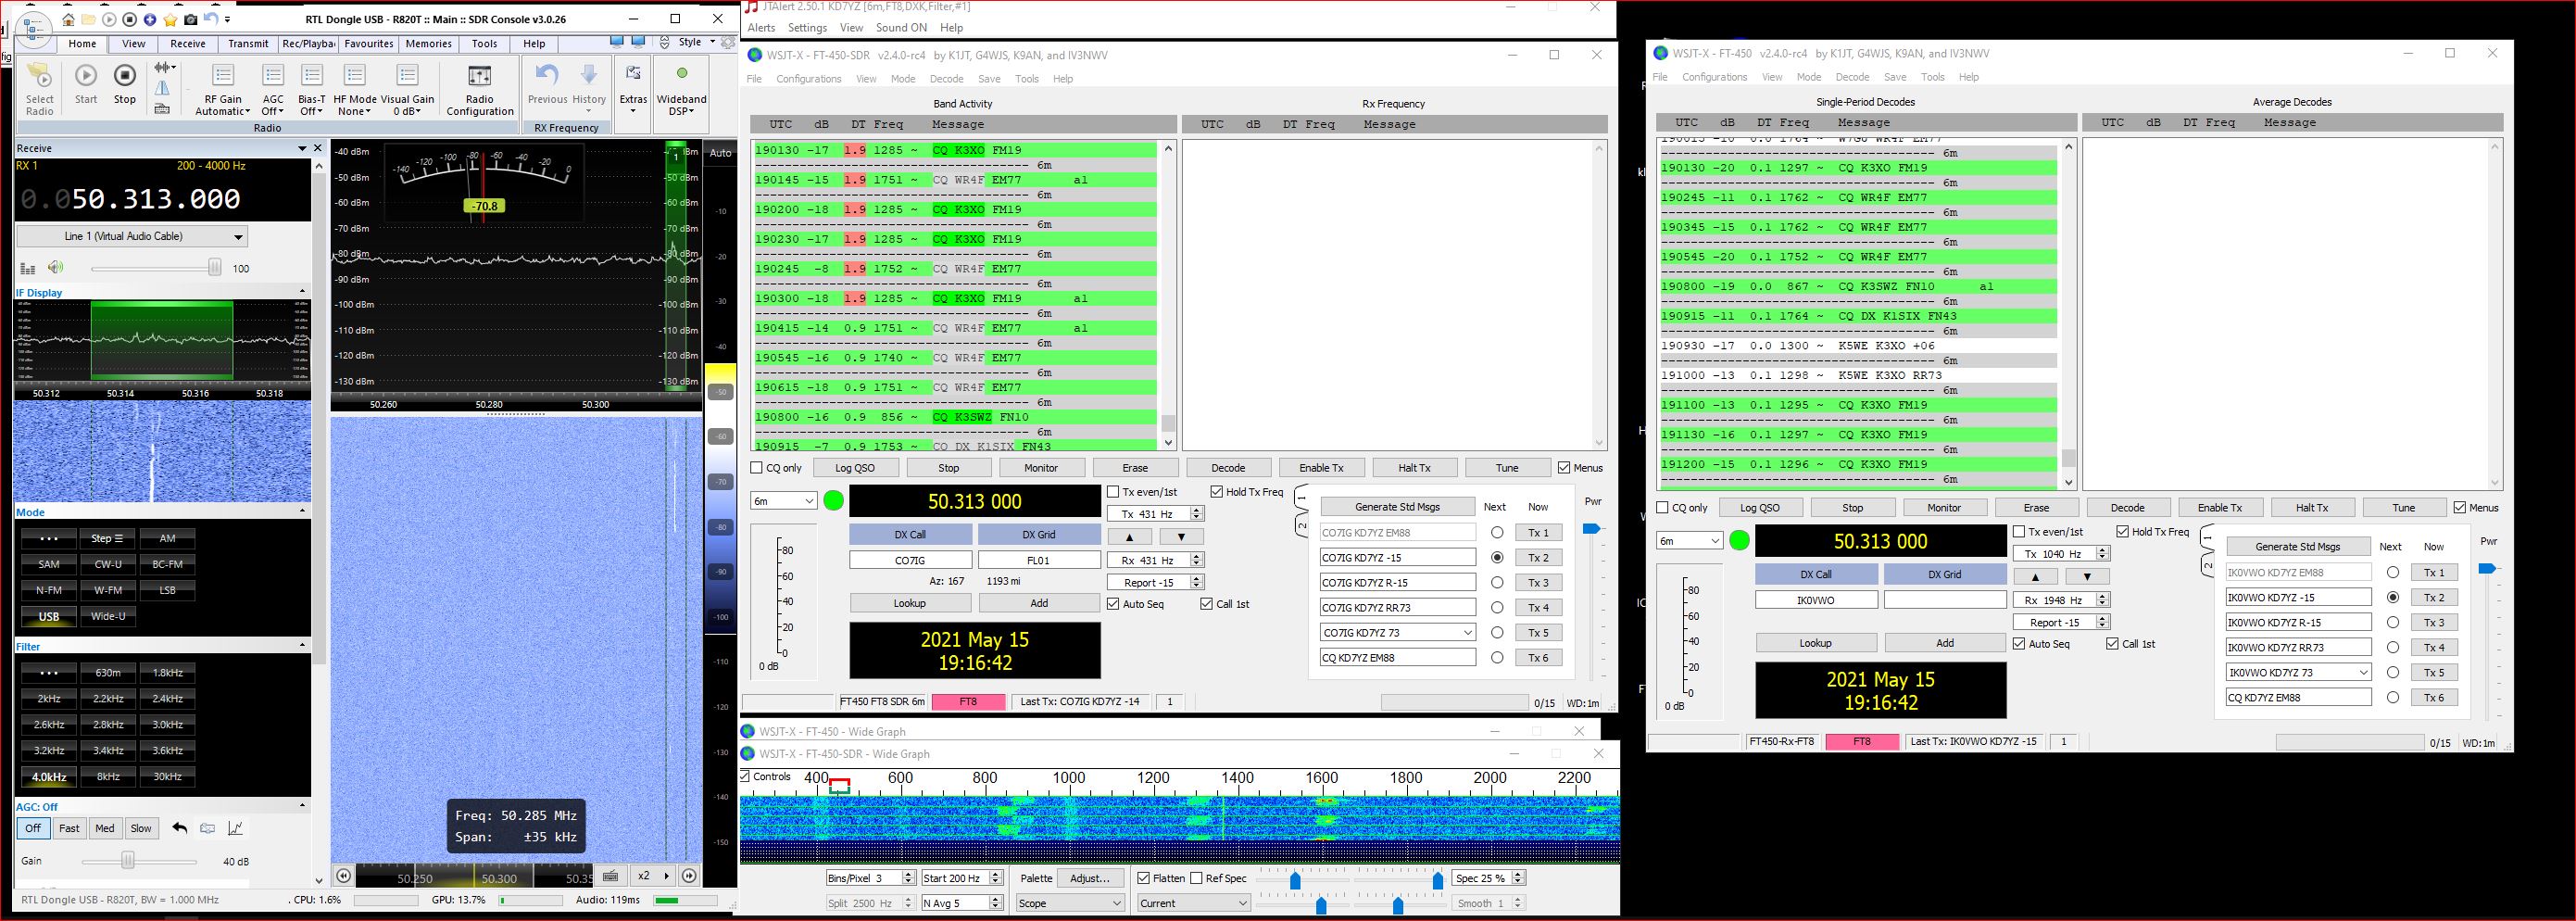Open the Wideband DSP menu
Screen dimensions: 2576x921
point(681,99)
